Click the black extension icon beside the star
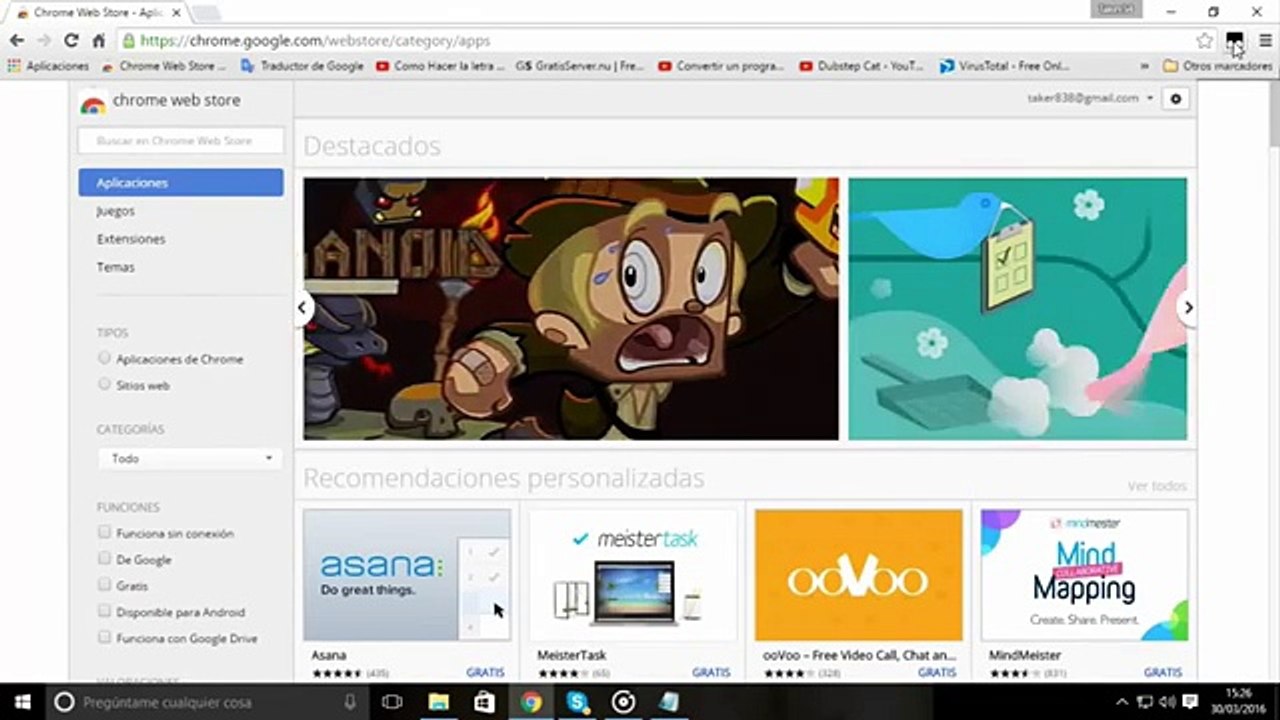 [x=1235, y=40]
